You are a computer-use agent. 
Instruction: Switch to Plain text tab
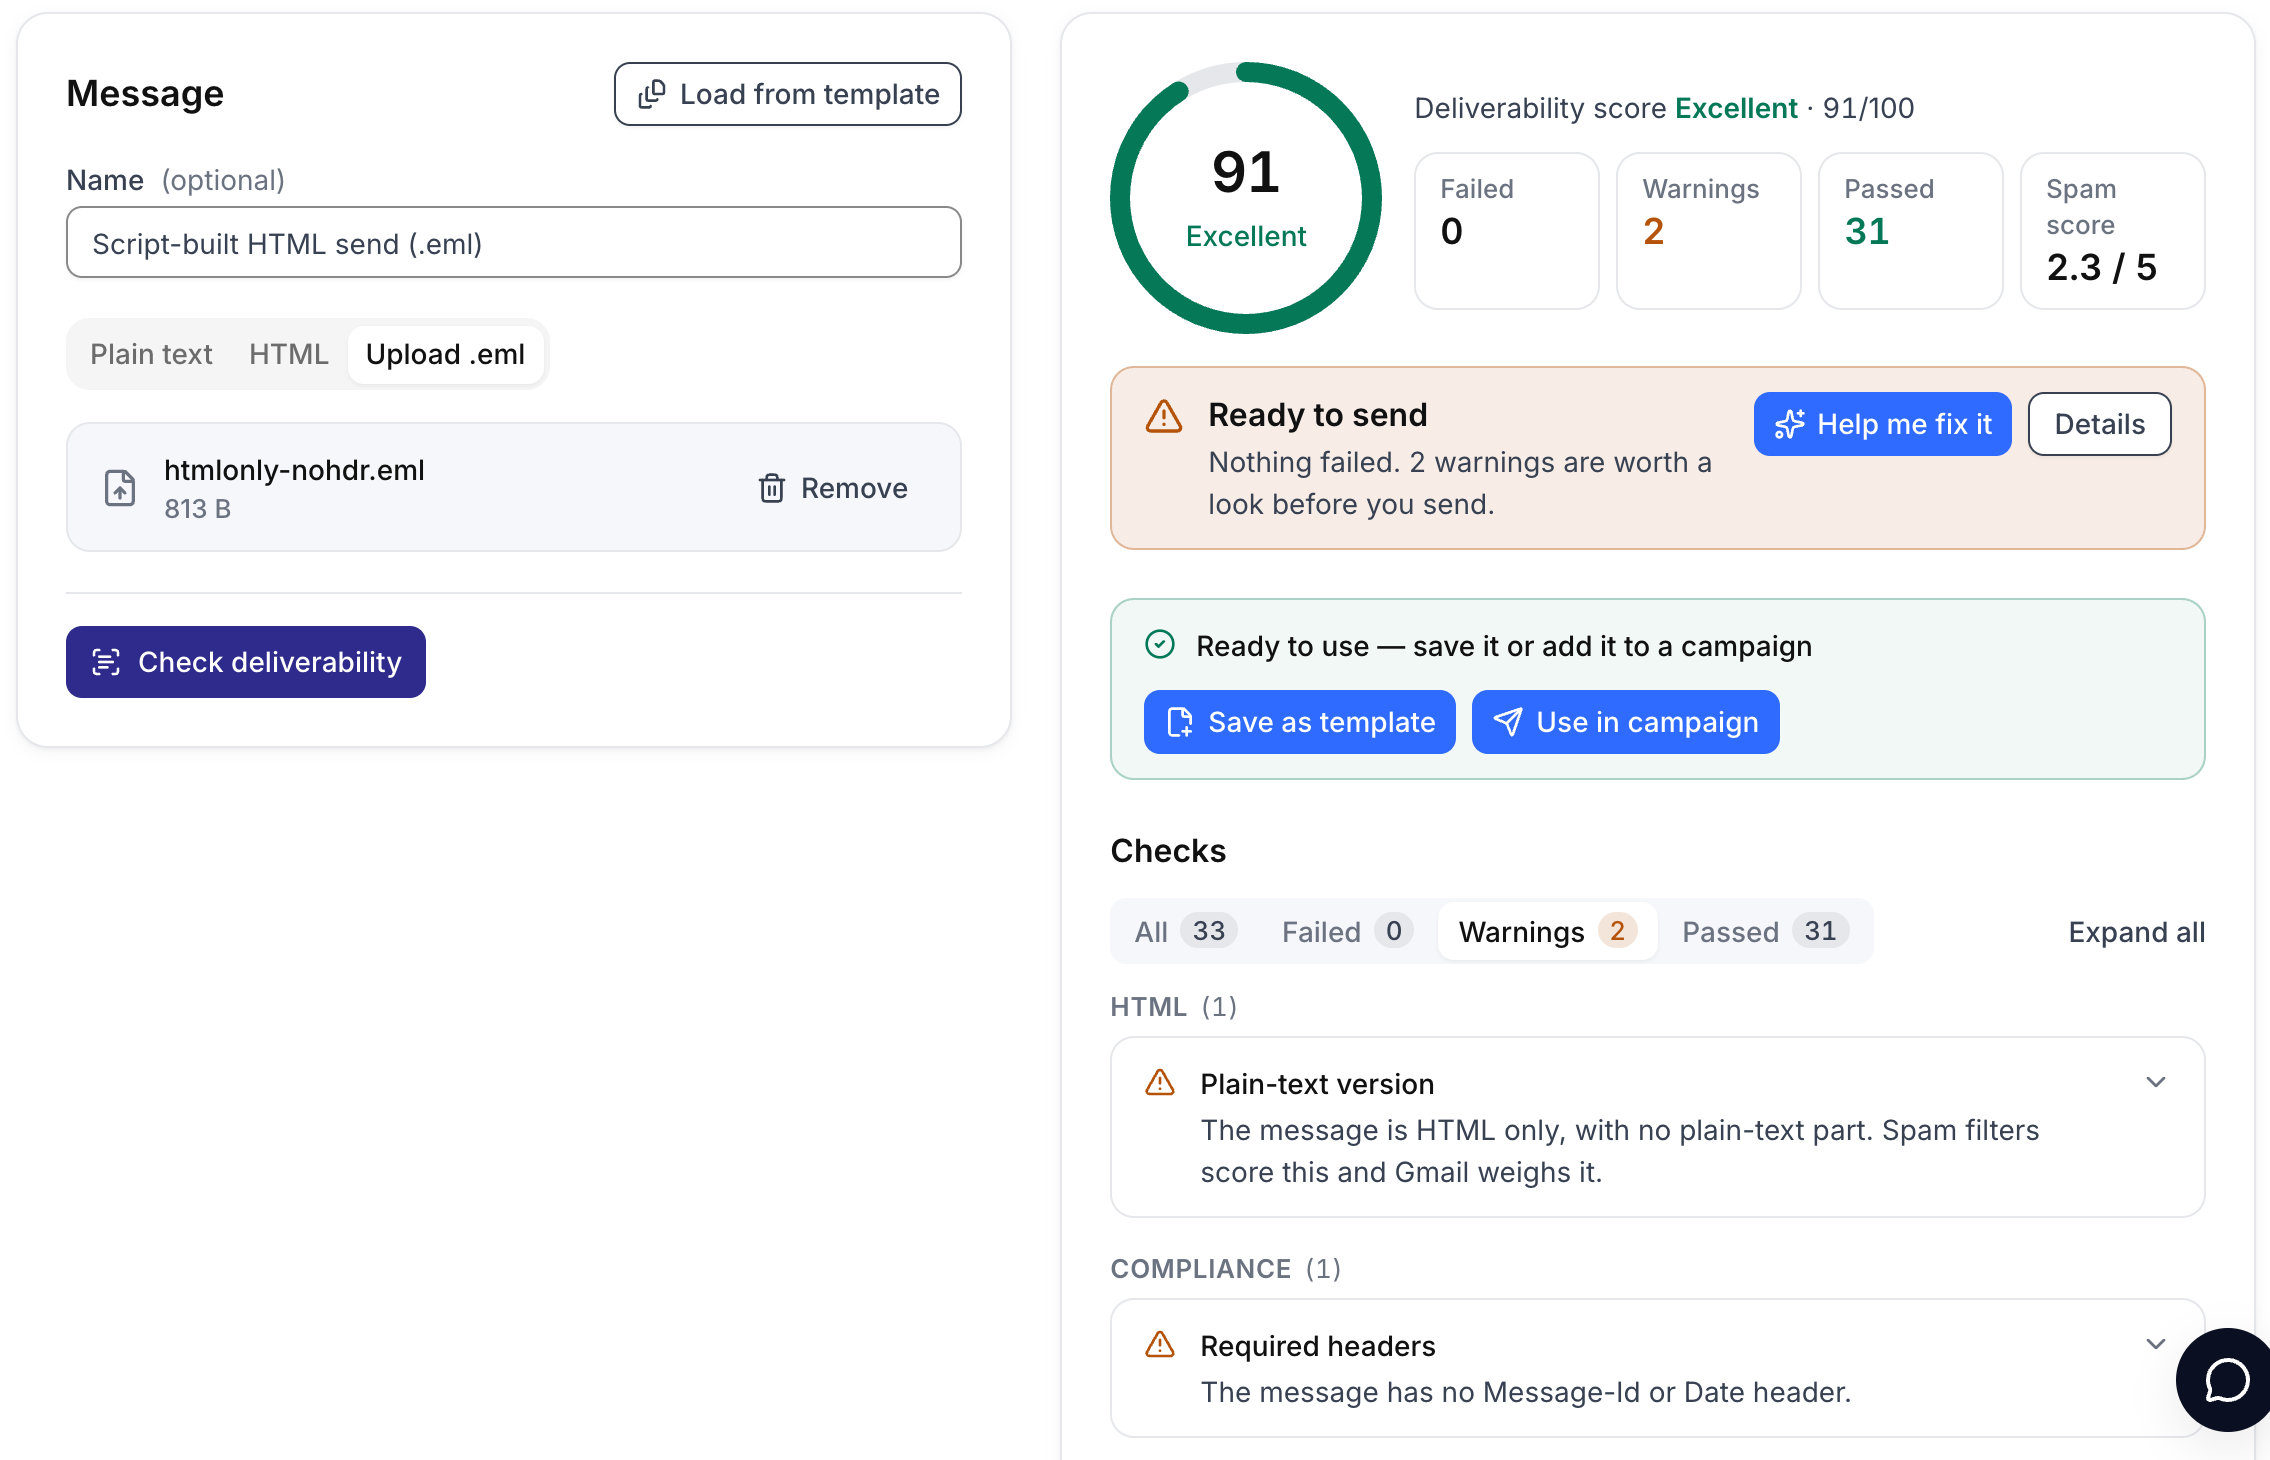[151, 354]
